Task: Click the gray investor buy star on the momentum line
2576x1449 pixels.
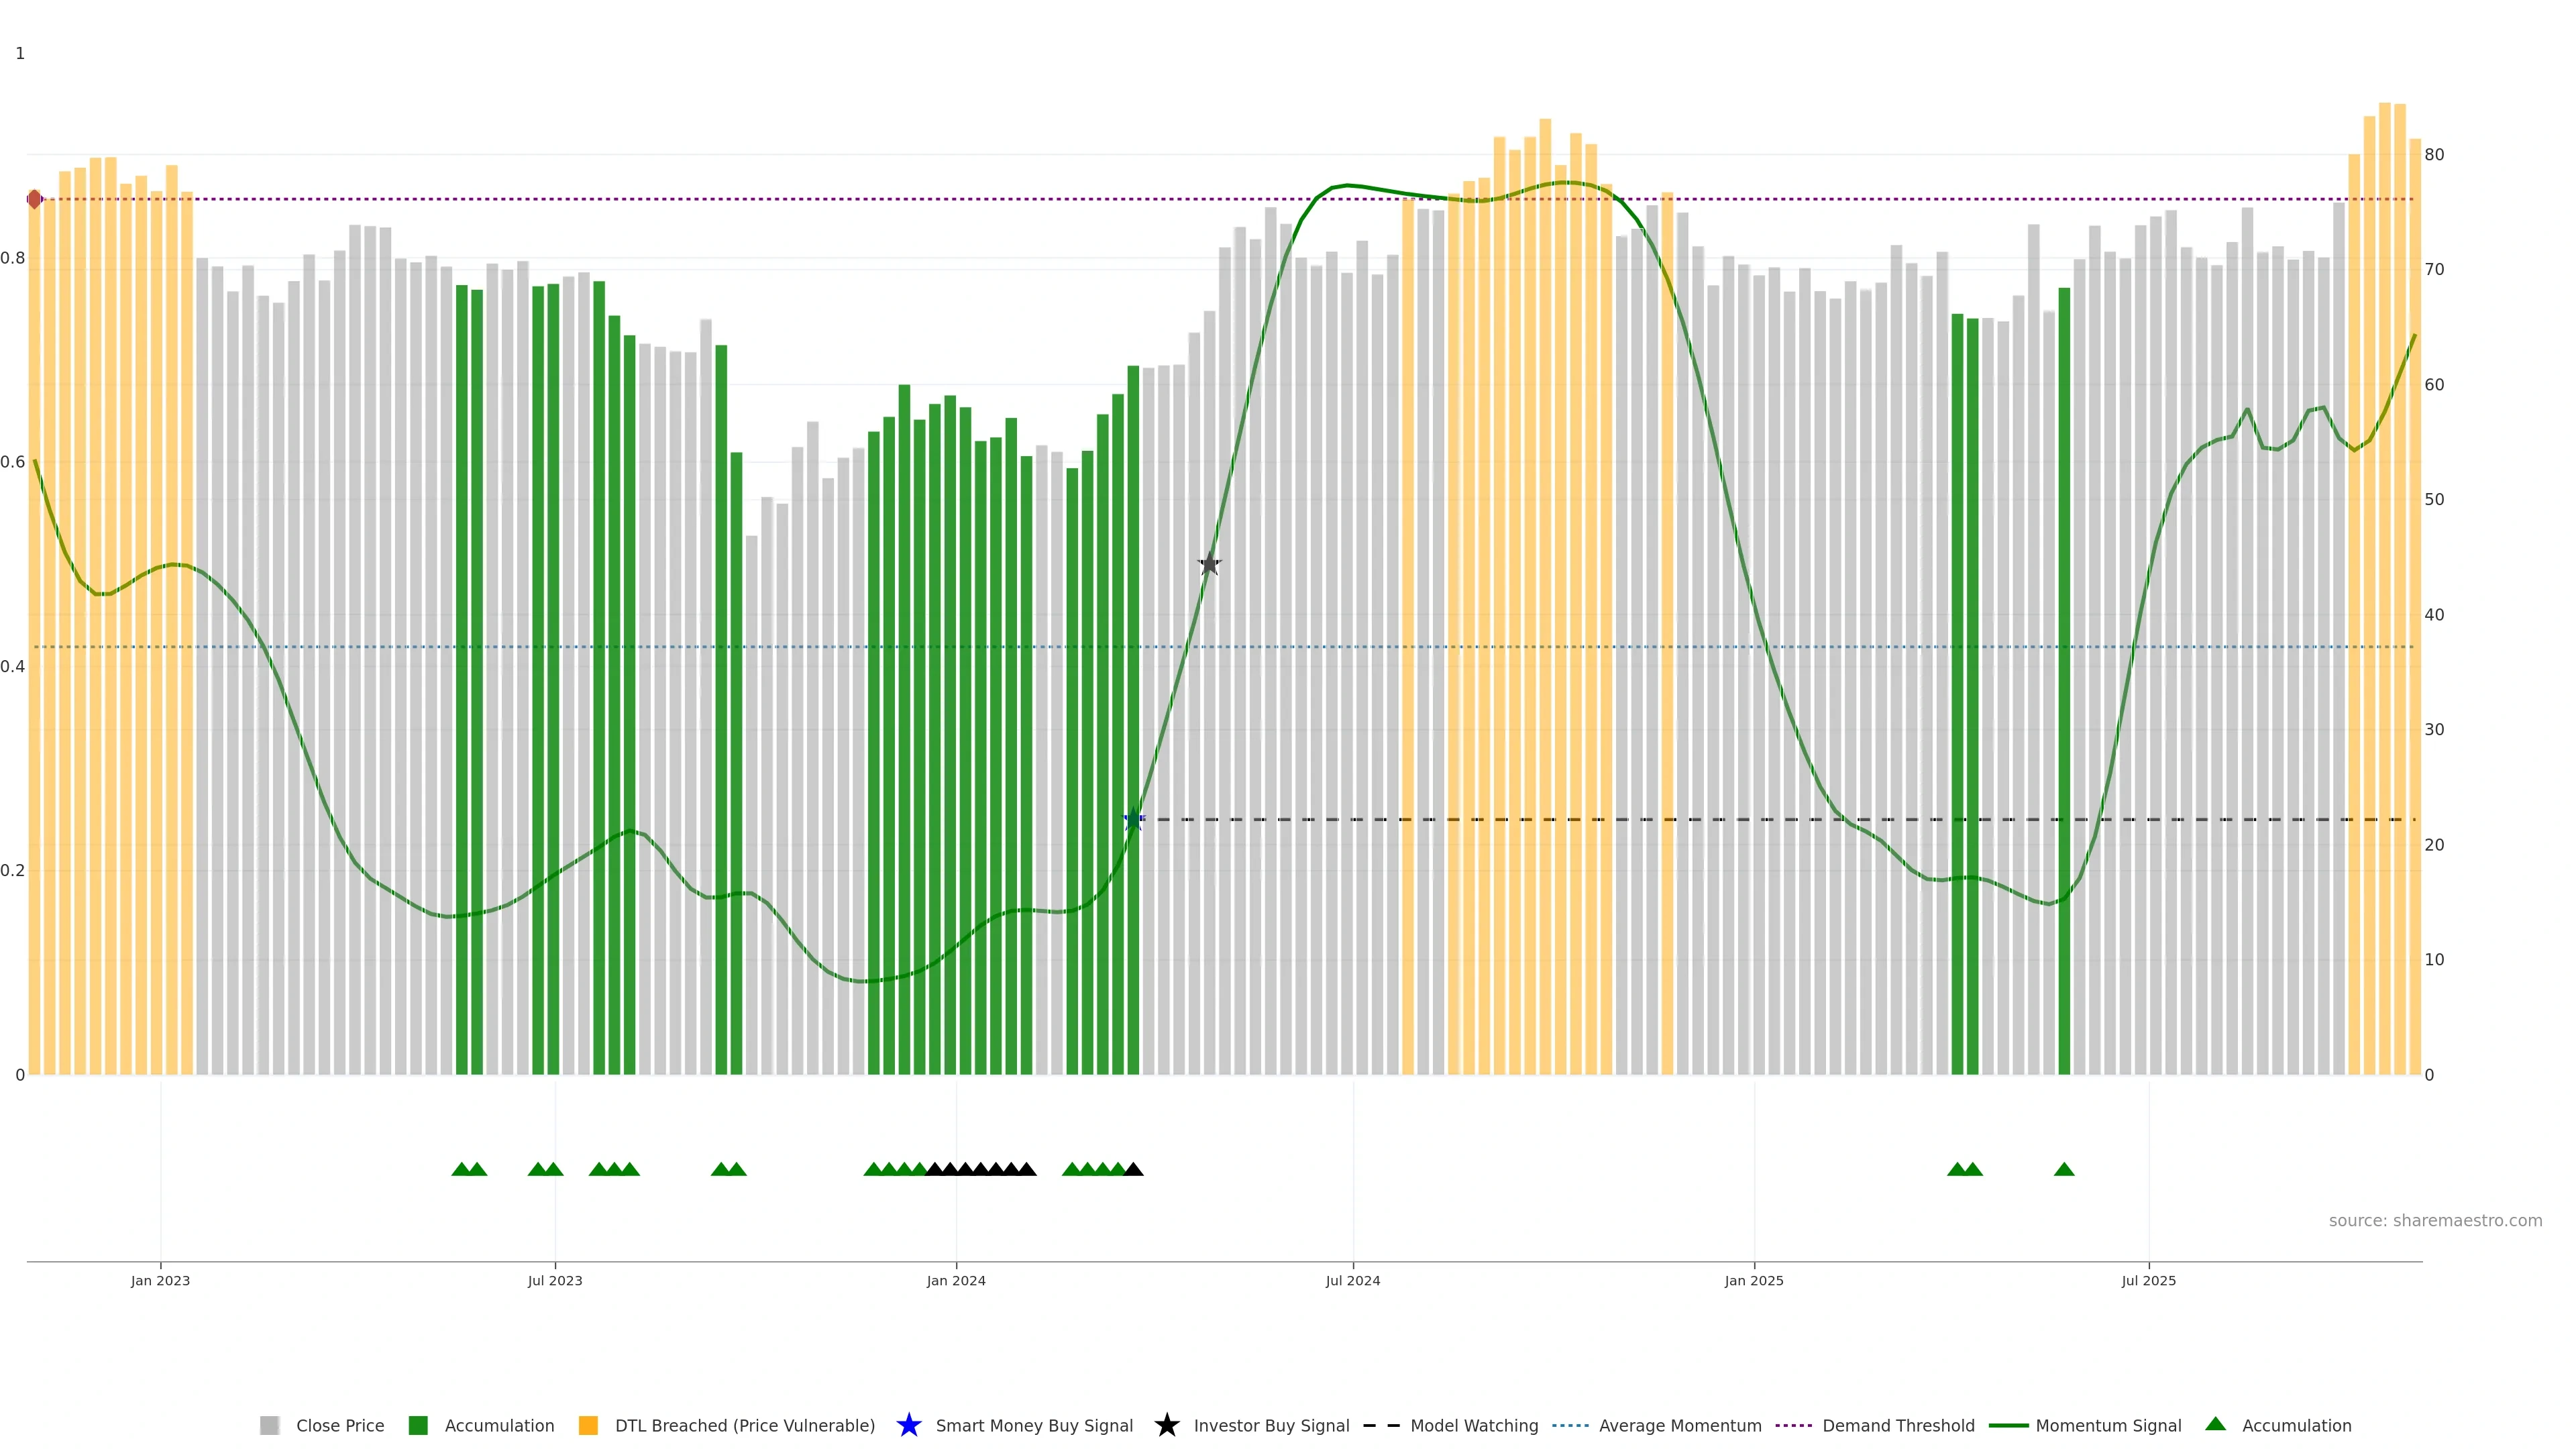Action: 1209,564
